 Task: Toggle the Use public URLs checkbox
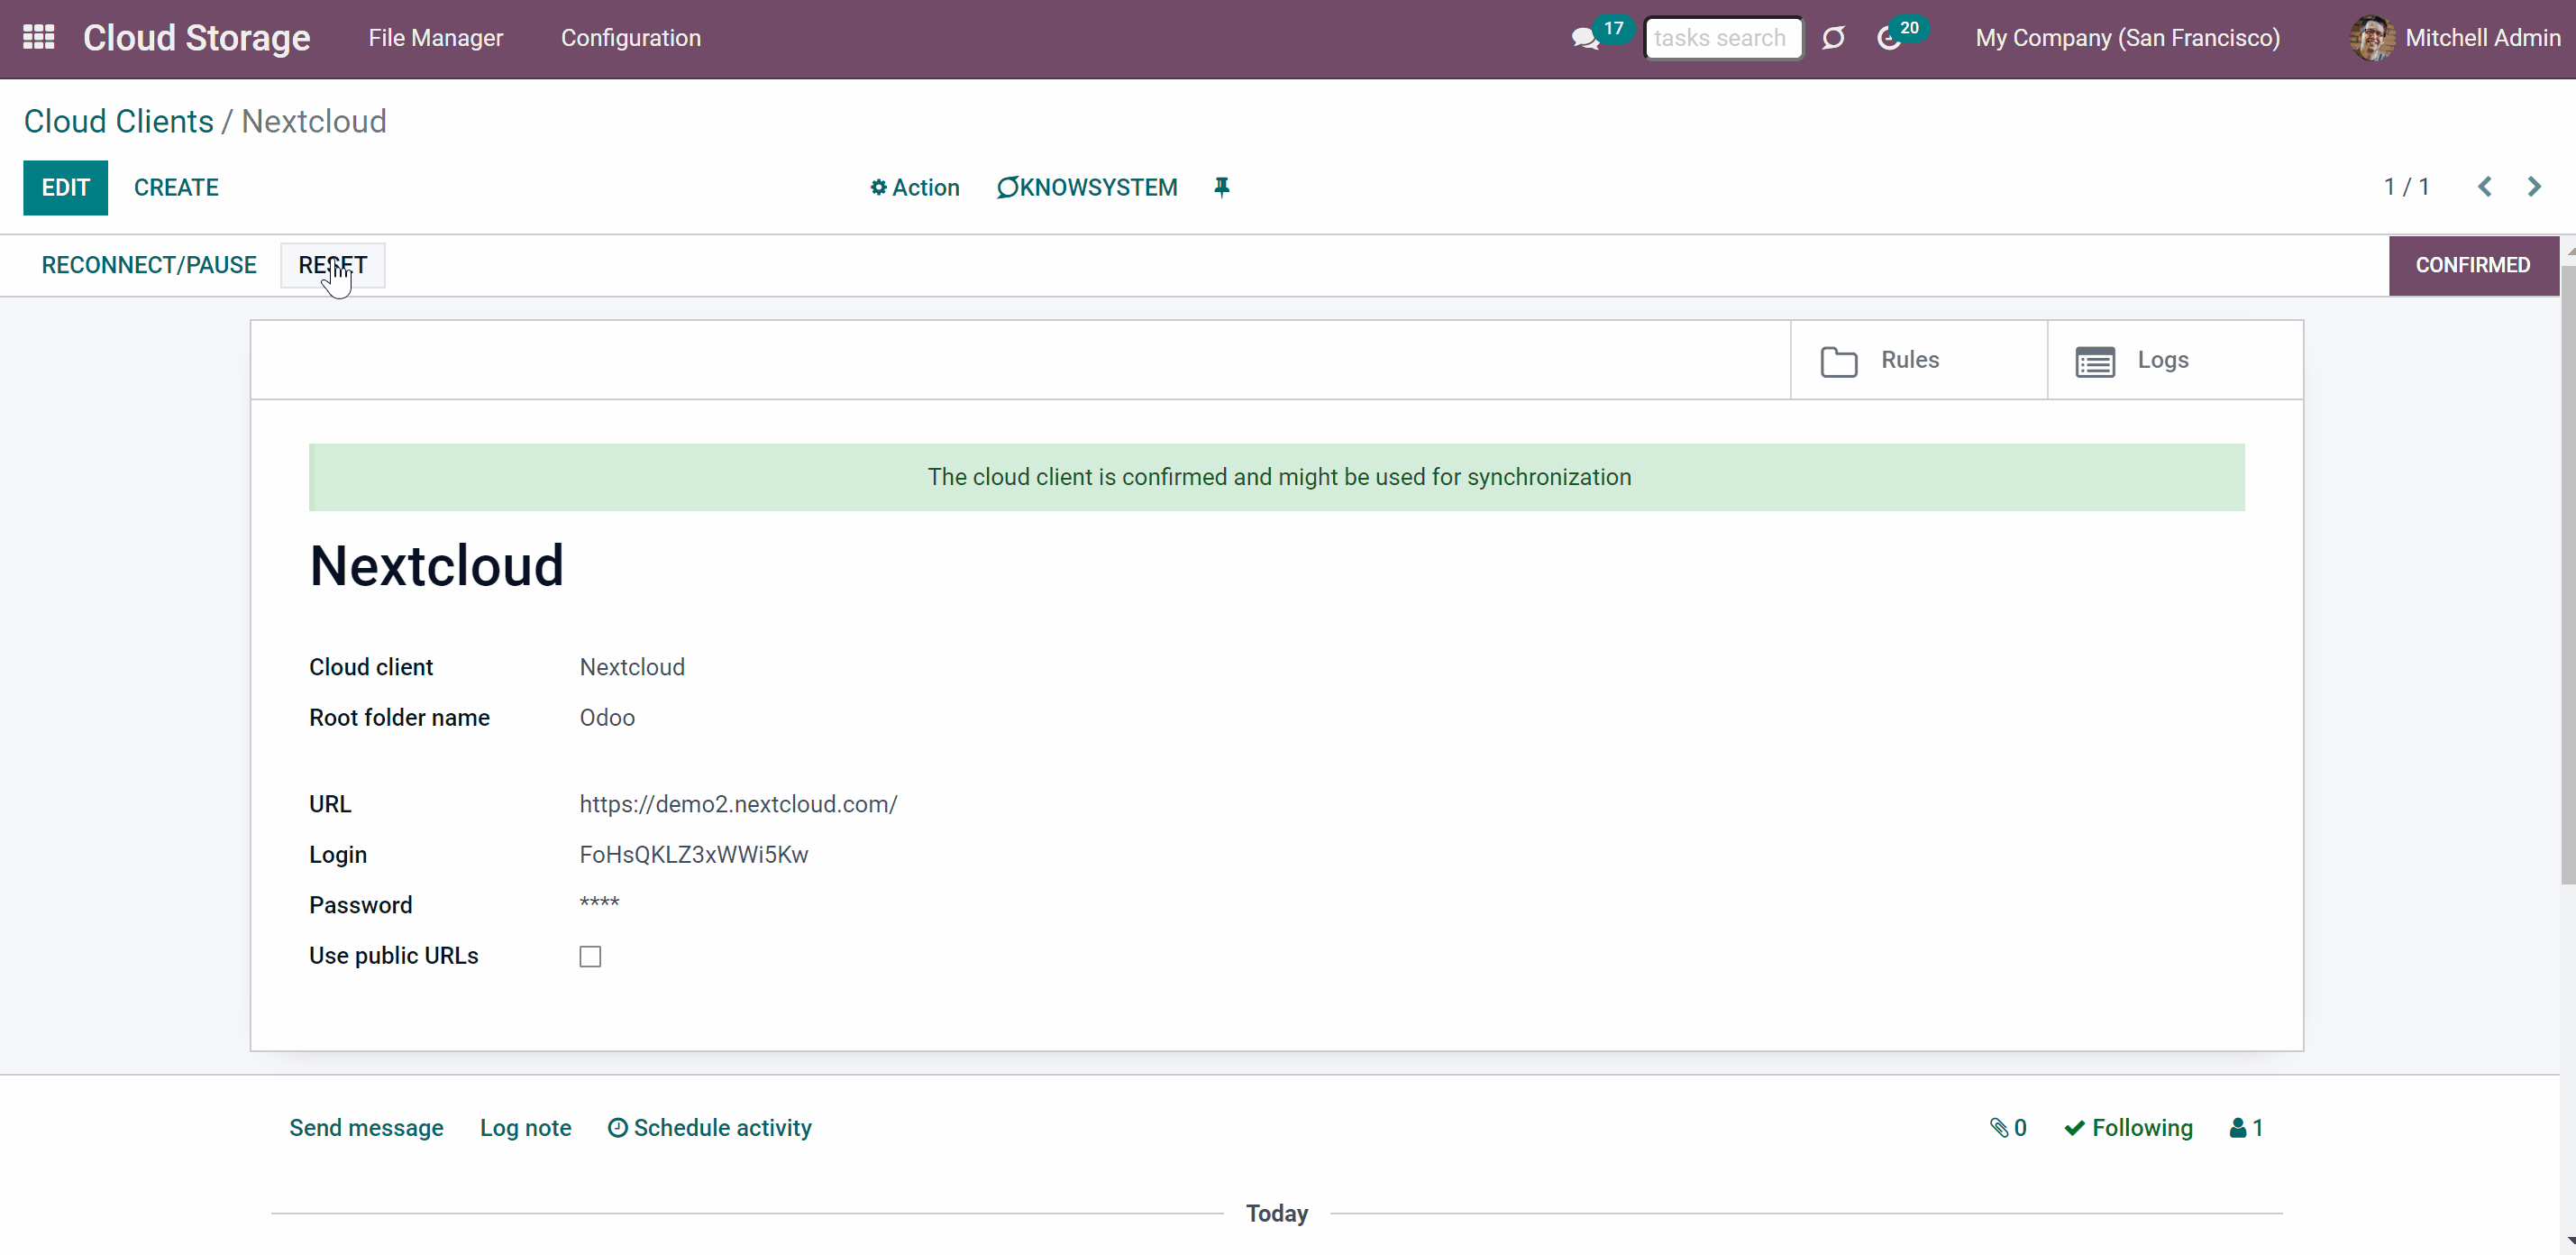click(x=590, y=956)
